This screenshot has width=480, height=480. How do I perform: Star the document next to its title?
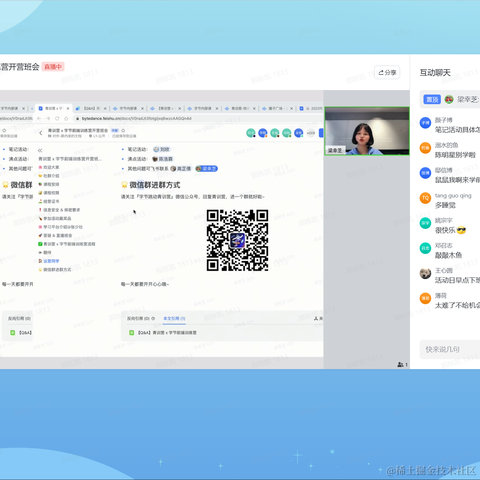(123, 130)
